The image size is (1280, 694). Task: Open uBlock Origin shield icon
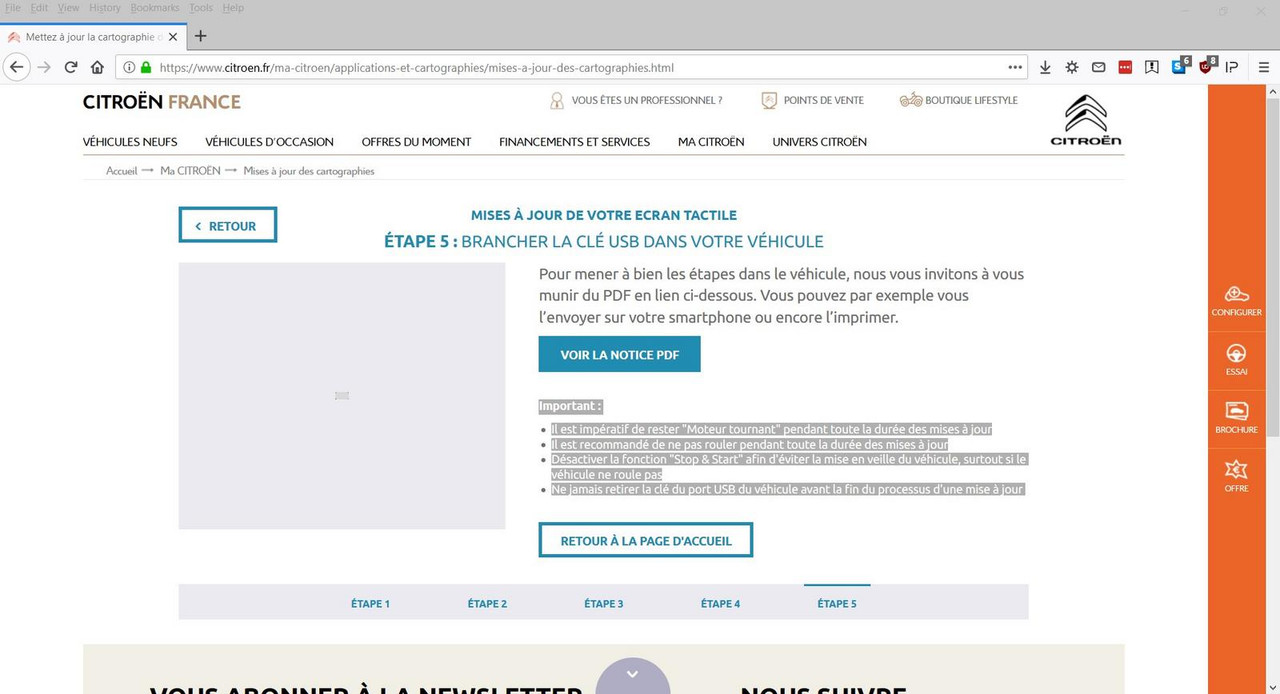click(1207, 66)
